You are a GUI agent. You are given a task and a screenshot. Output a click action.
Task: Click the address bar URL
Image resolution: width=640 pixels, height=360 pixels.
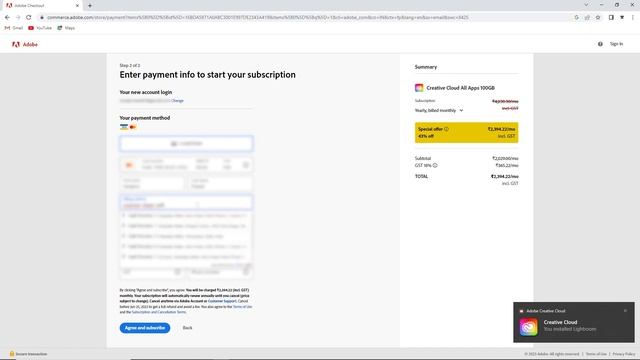pyautogui.click(x=258, y=18)
